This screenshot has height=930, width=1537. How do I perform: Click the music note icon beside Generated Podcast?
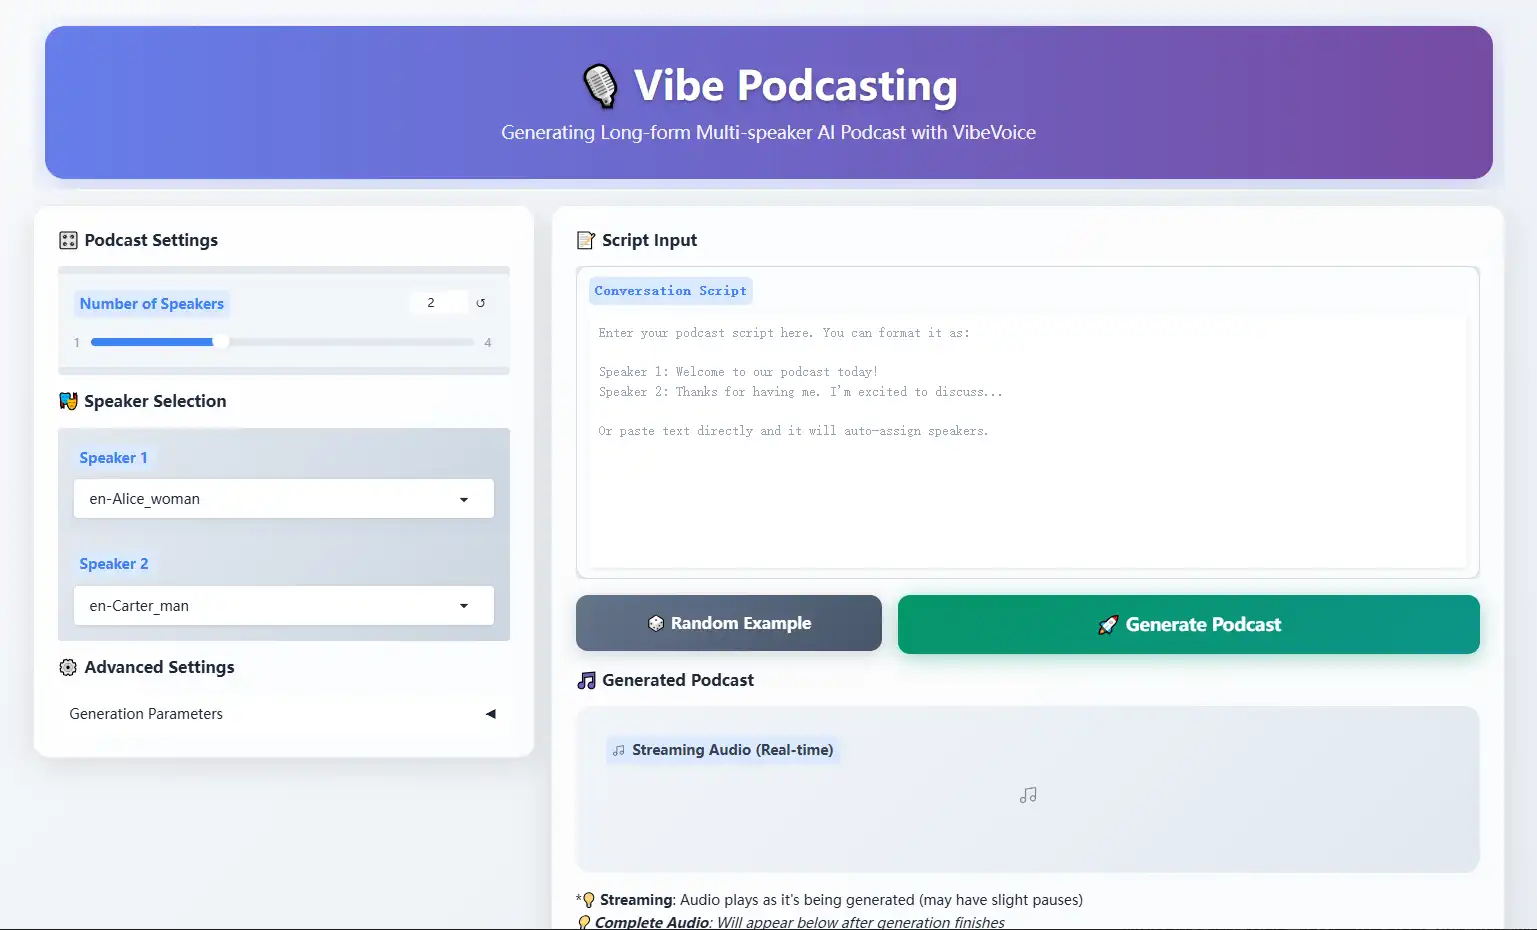(586, 680)
